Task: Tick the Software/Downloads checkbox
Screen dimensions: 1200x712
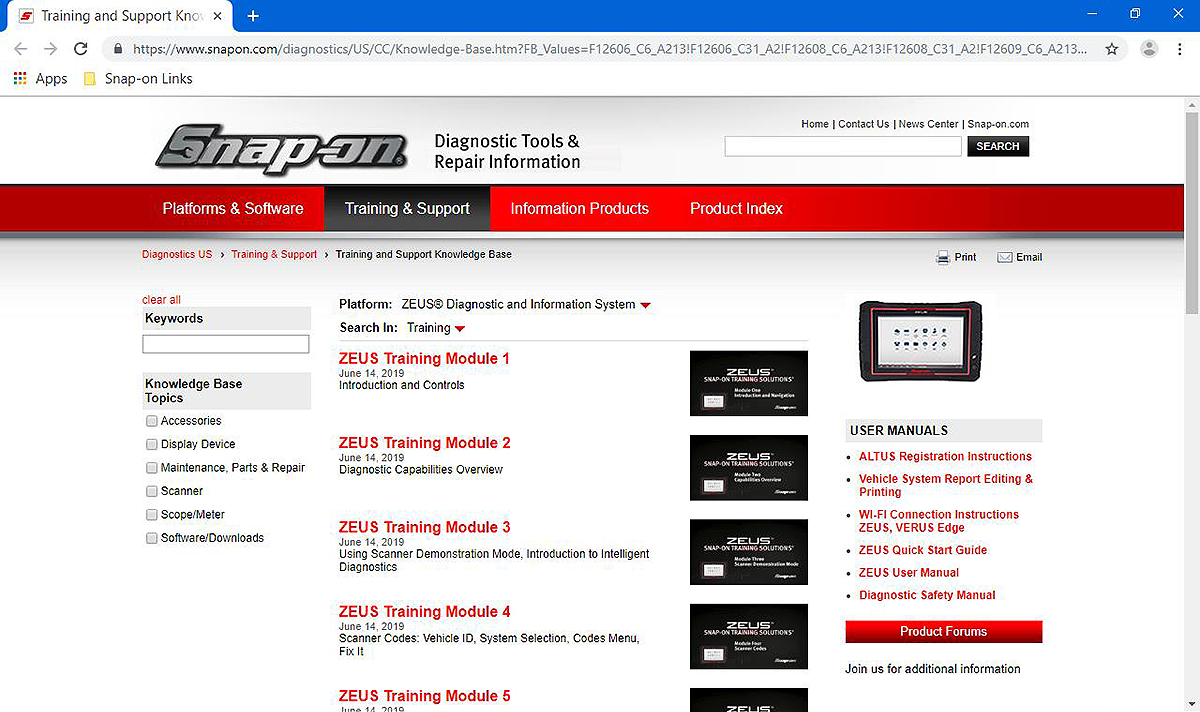Action: pyautogui.click(x=152, y=538)
